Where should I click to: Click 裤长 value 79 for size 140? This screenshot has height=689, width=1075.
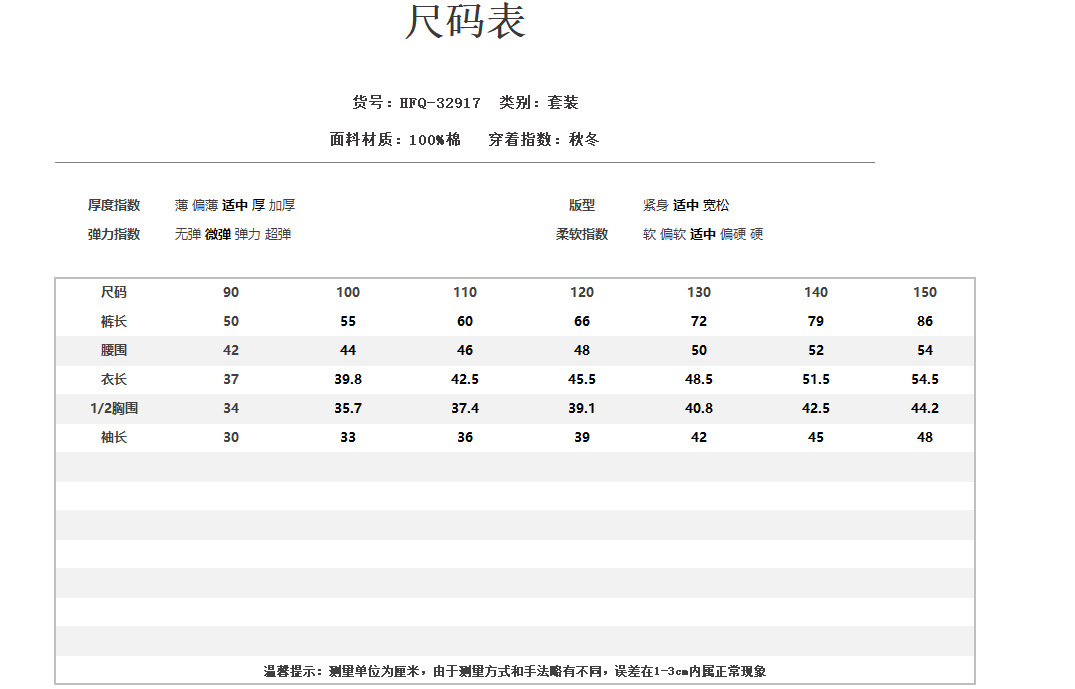tap(816, 321)
